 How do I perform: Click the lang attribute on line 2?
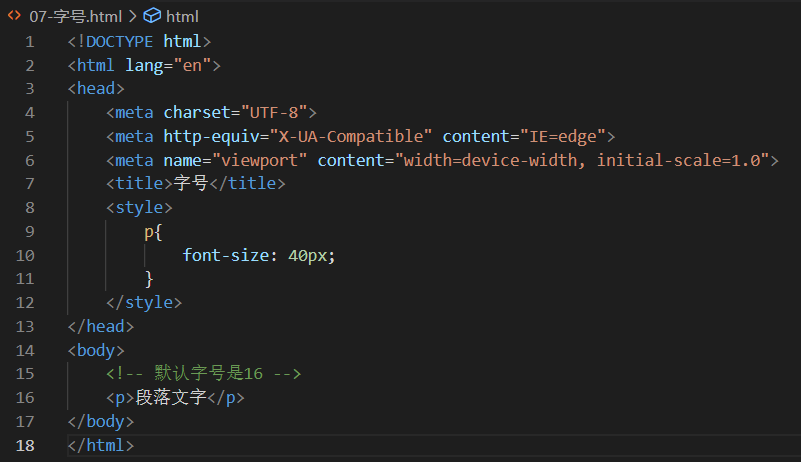tap(144, 65)
